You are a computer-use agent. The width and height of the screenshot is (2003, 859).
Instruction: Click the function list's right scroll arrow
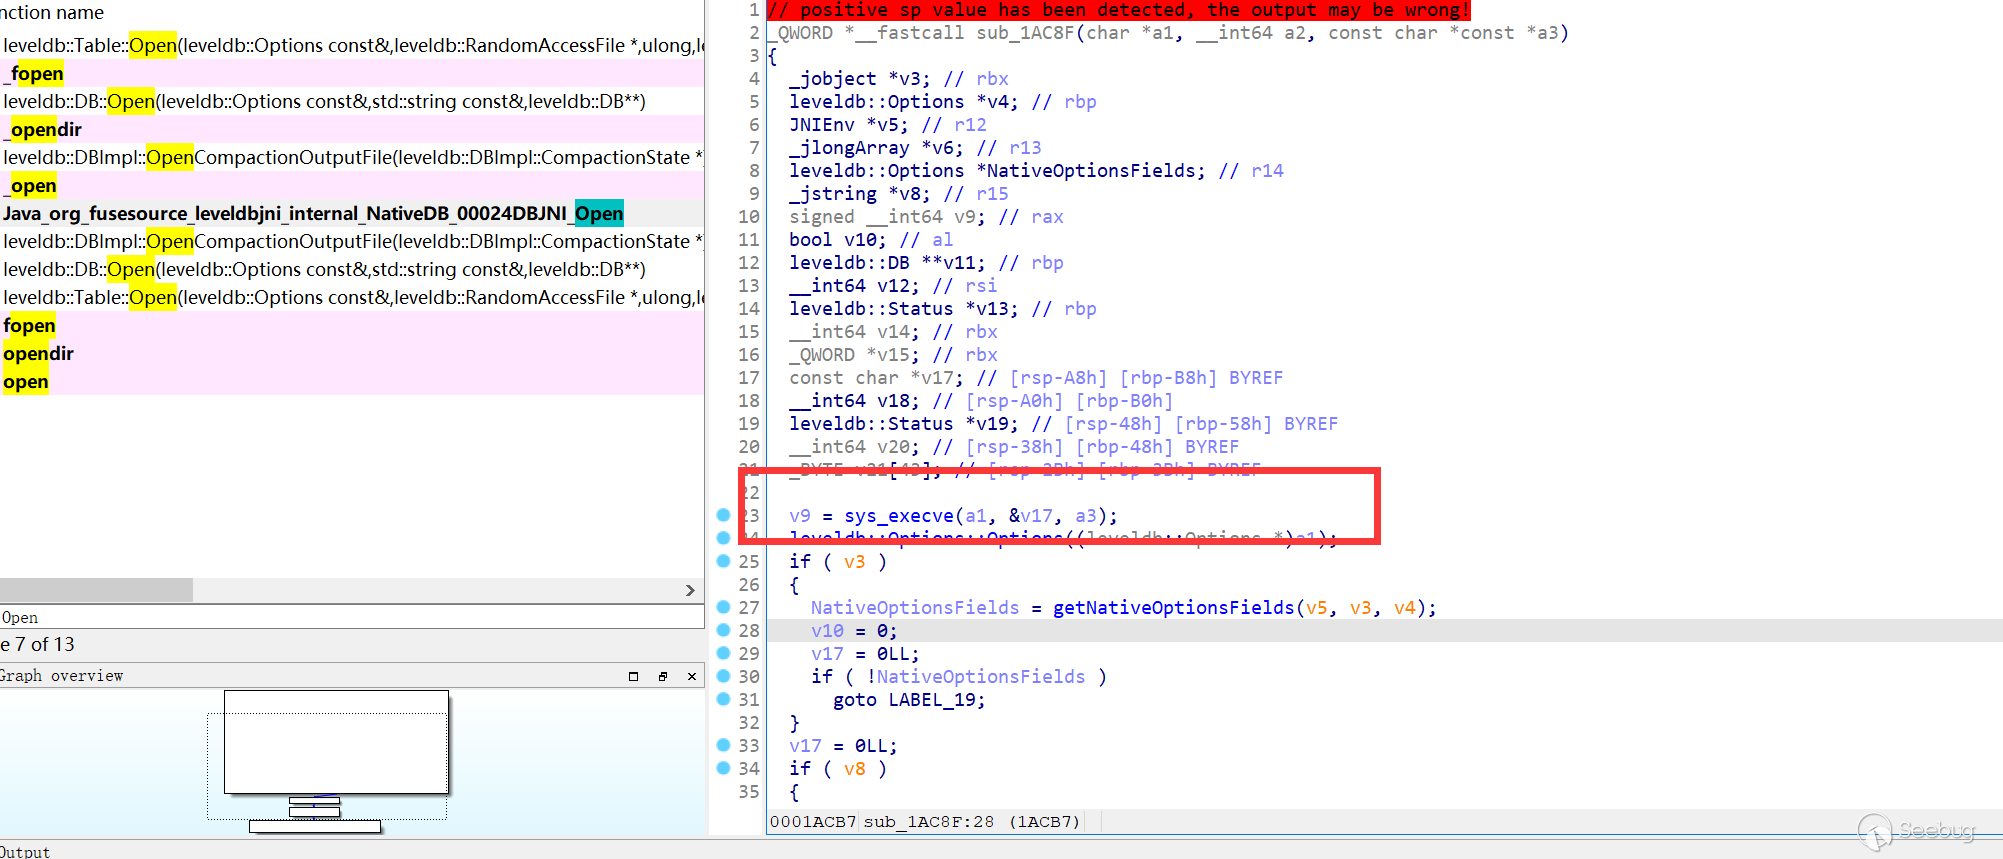[x=690, y=590]
